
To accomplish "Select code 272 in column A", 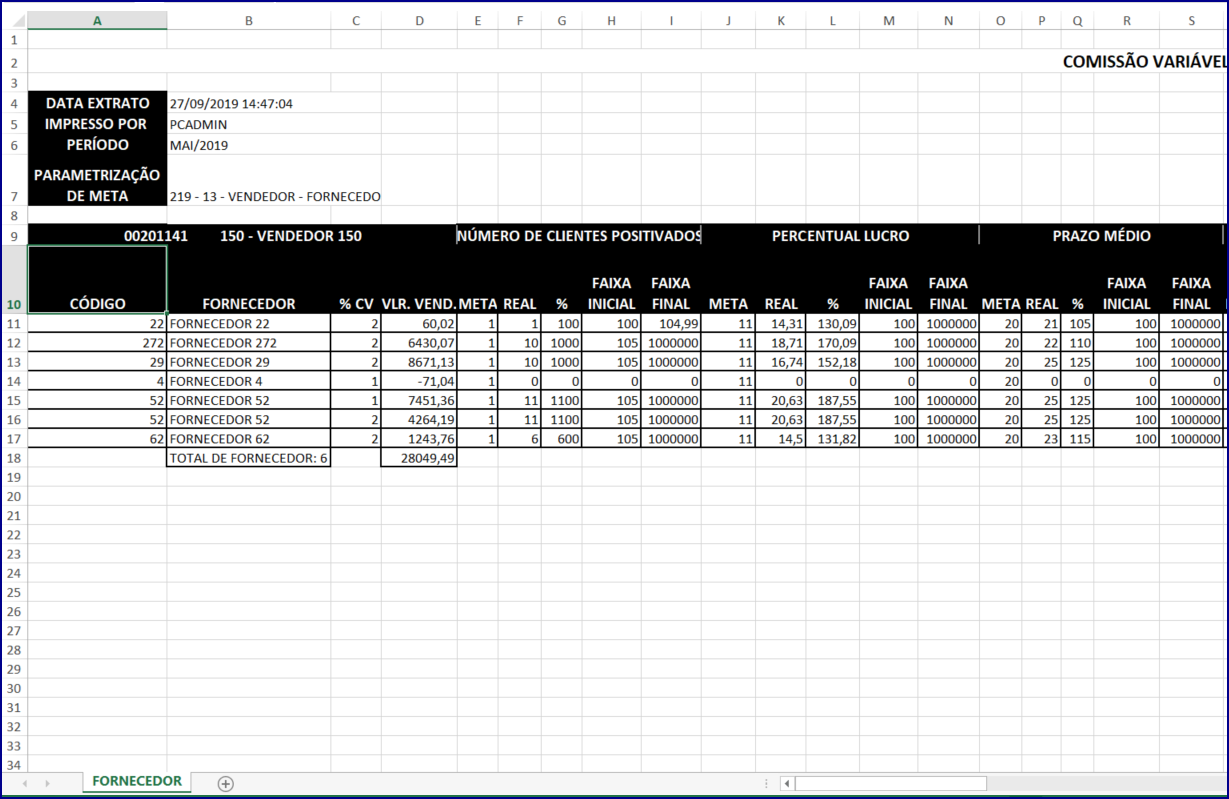I will tap(97, 343).
